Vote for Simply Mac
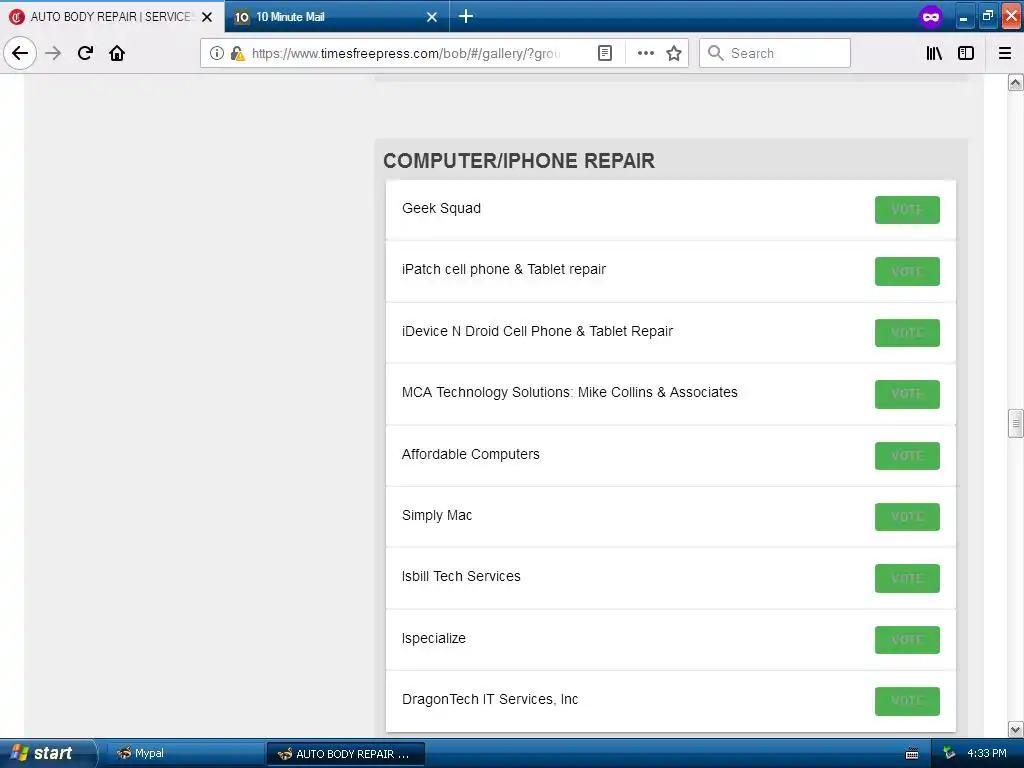Screen dimensions: 1024x768 pyautogui.click(x=907, y=517)
